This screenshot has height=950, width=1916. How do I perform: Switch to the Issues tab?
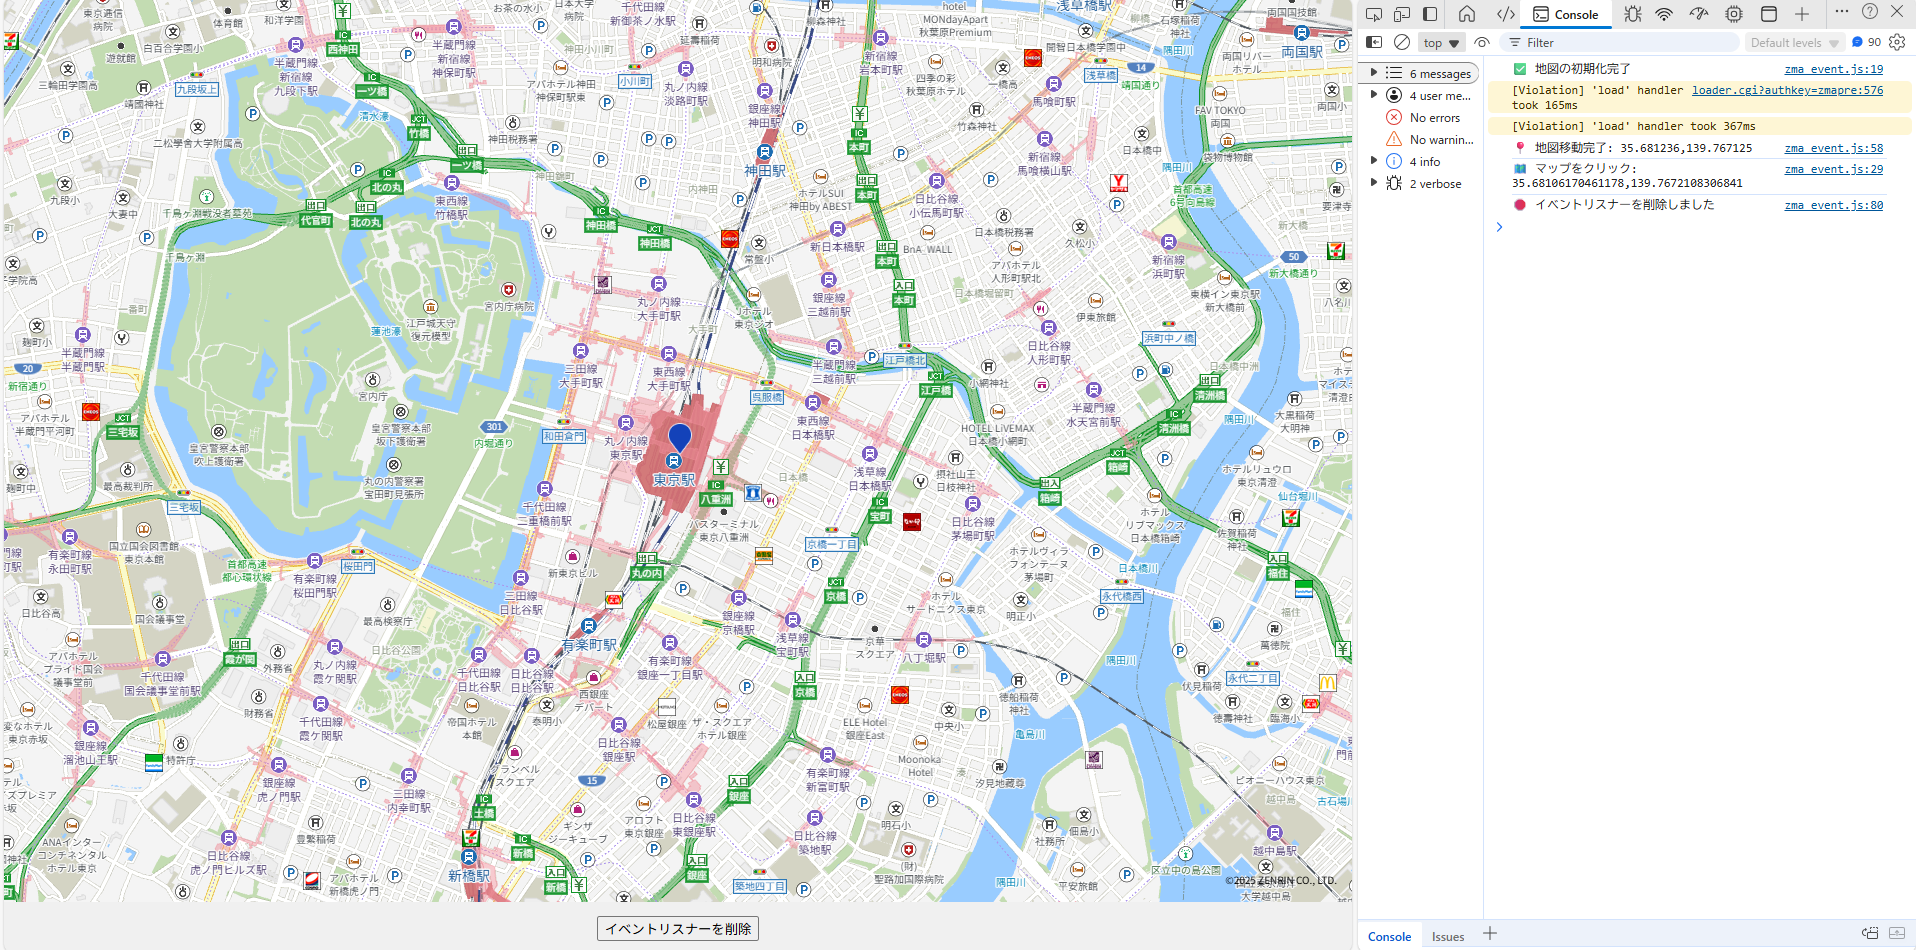click(x=1447, y=936)
